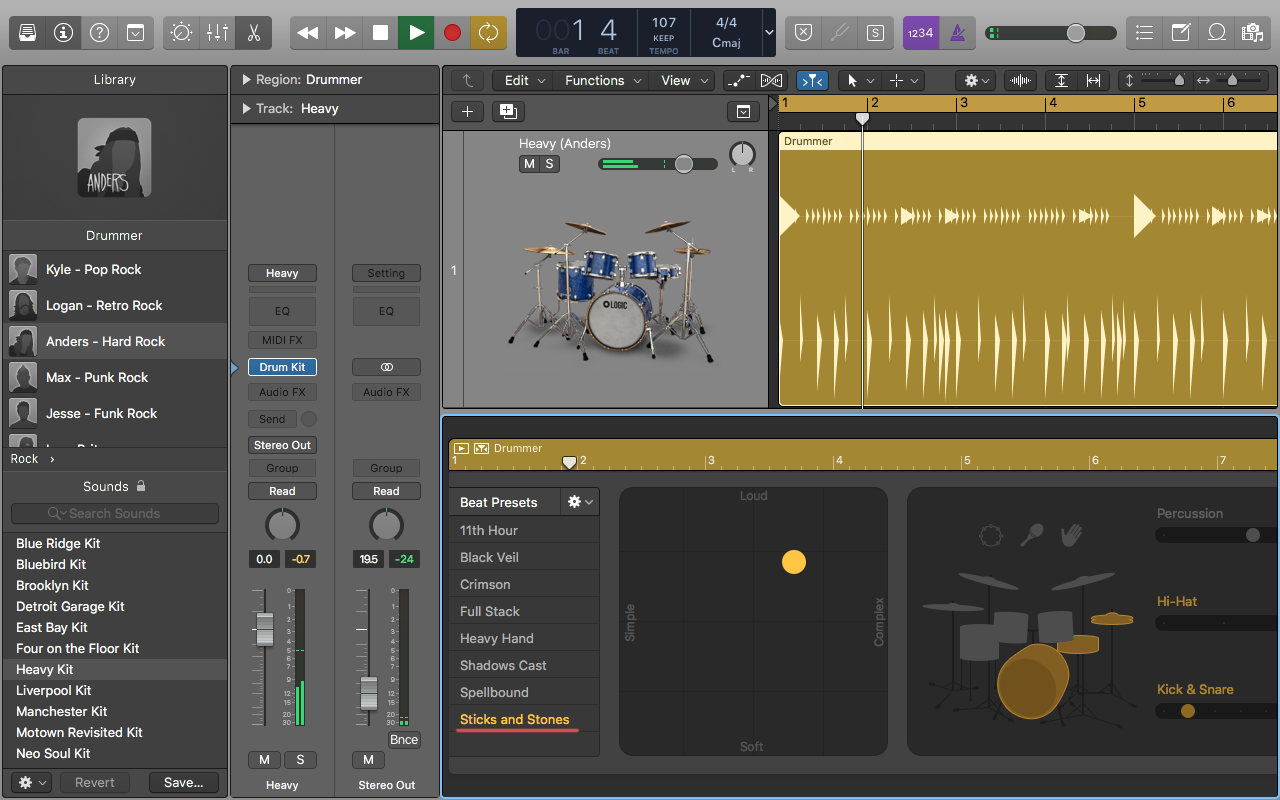Click the Save... button in Library

pyautogui.click(x=184, y=782)
